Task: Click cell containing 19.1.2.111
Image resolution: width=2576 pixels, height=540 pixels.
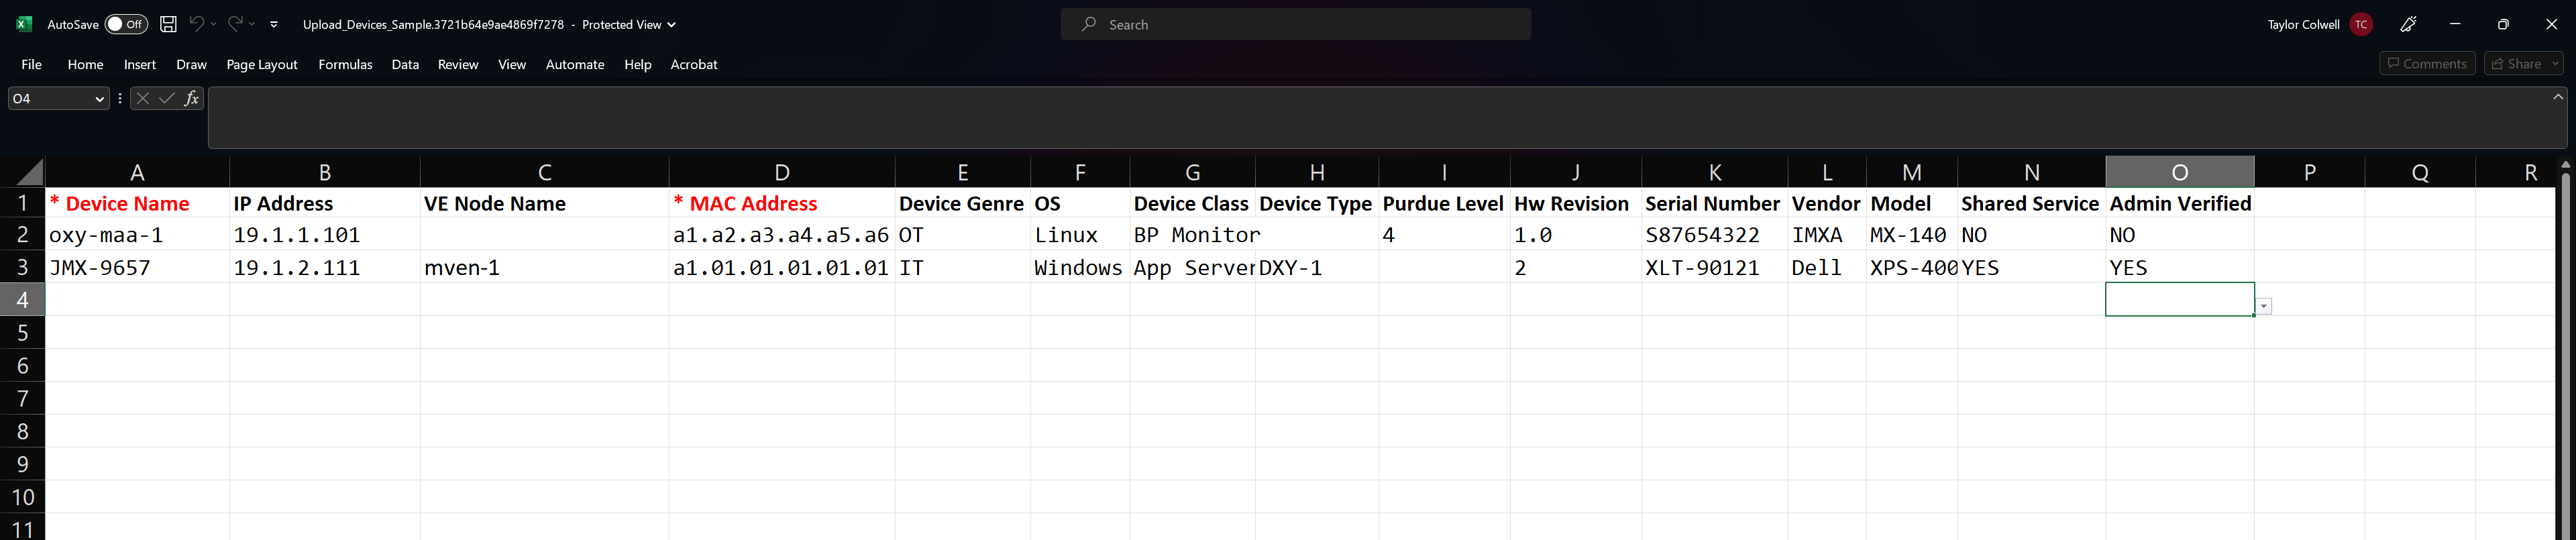Action: click(x=325, y=267)
